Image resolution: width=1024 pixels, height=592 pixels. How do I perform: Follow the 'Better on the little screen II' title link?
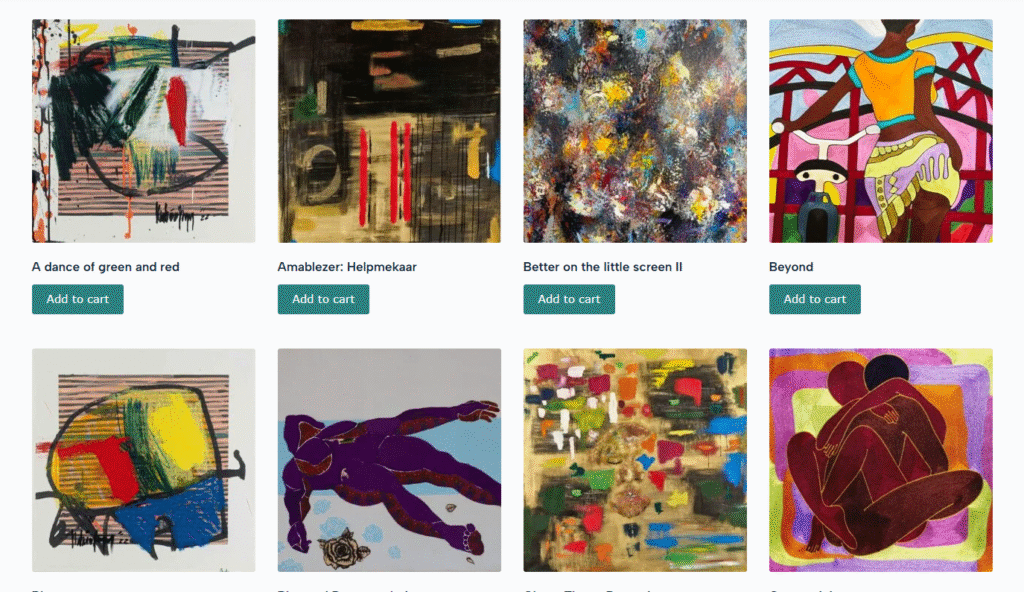coord(603,267)
